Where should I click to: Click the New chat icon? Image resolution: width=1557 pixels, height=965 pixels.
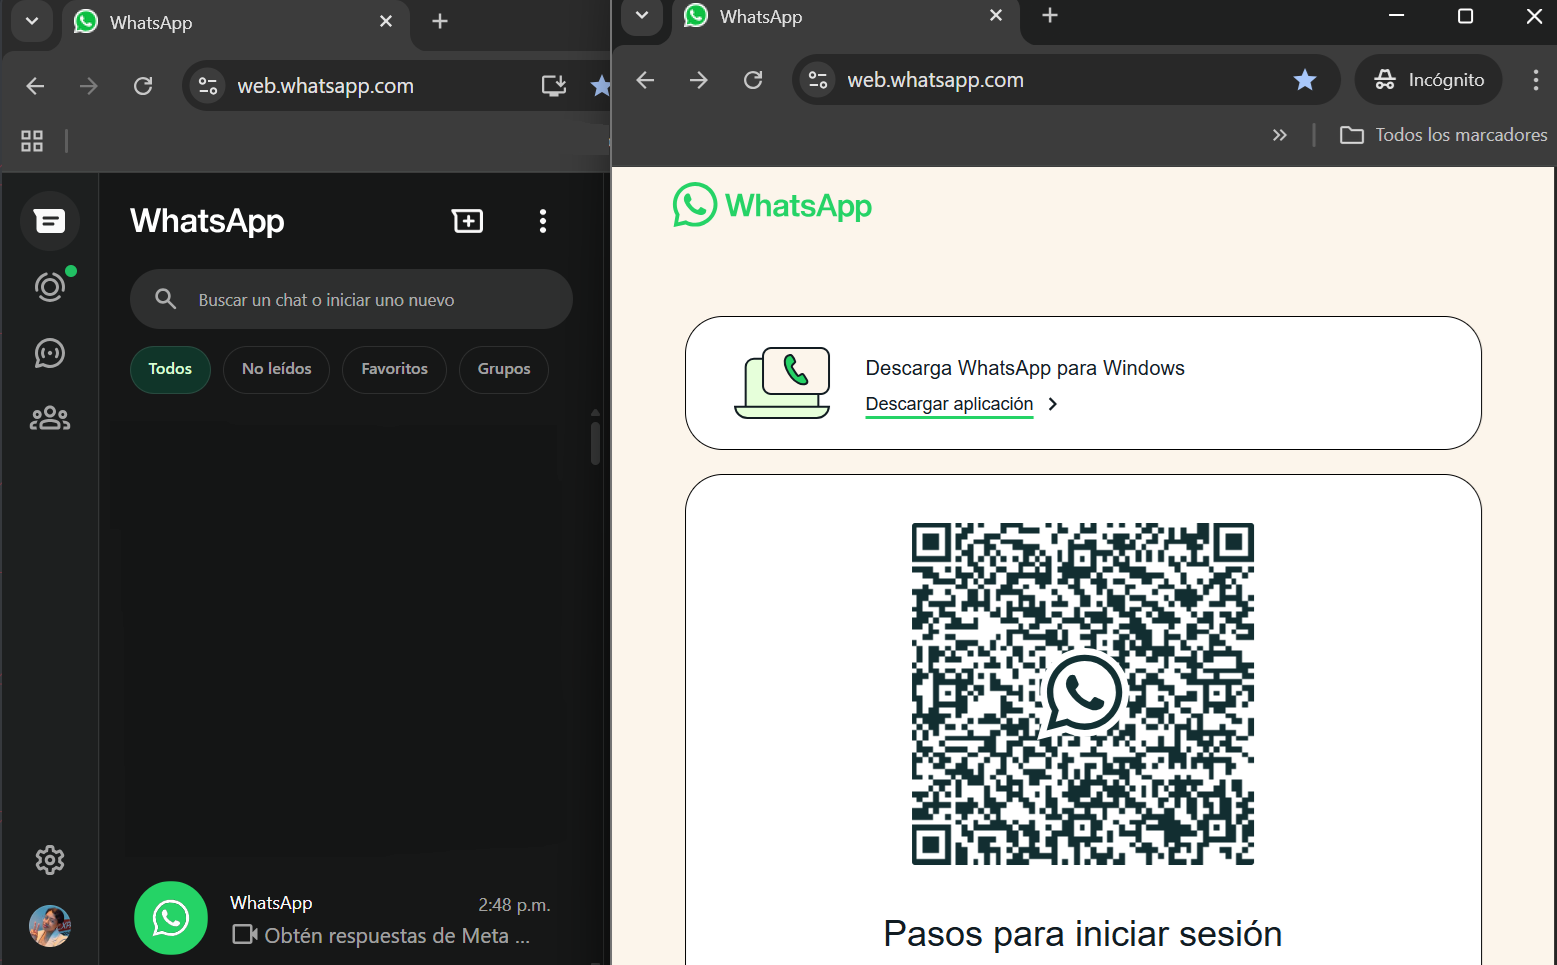(467, 221)
